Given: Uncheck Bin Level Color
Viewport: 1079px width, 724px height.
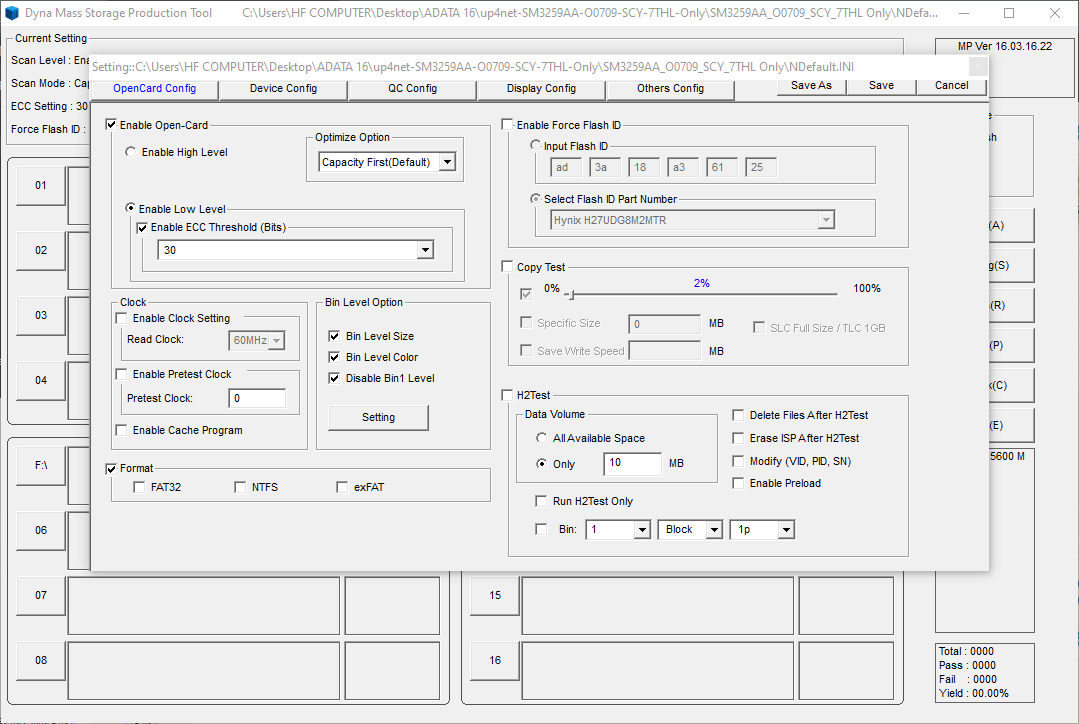Looking at the screenshot, I should [x=334, y=357].
